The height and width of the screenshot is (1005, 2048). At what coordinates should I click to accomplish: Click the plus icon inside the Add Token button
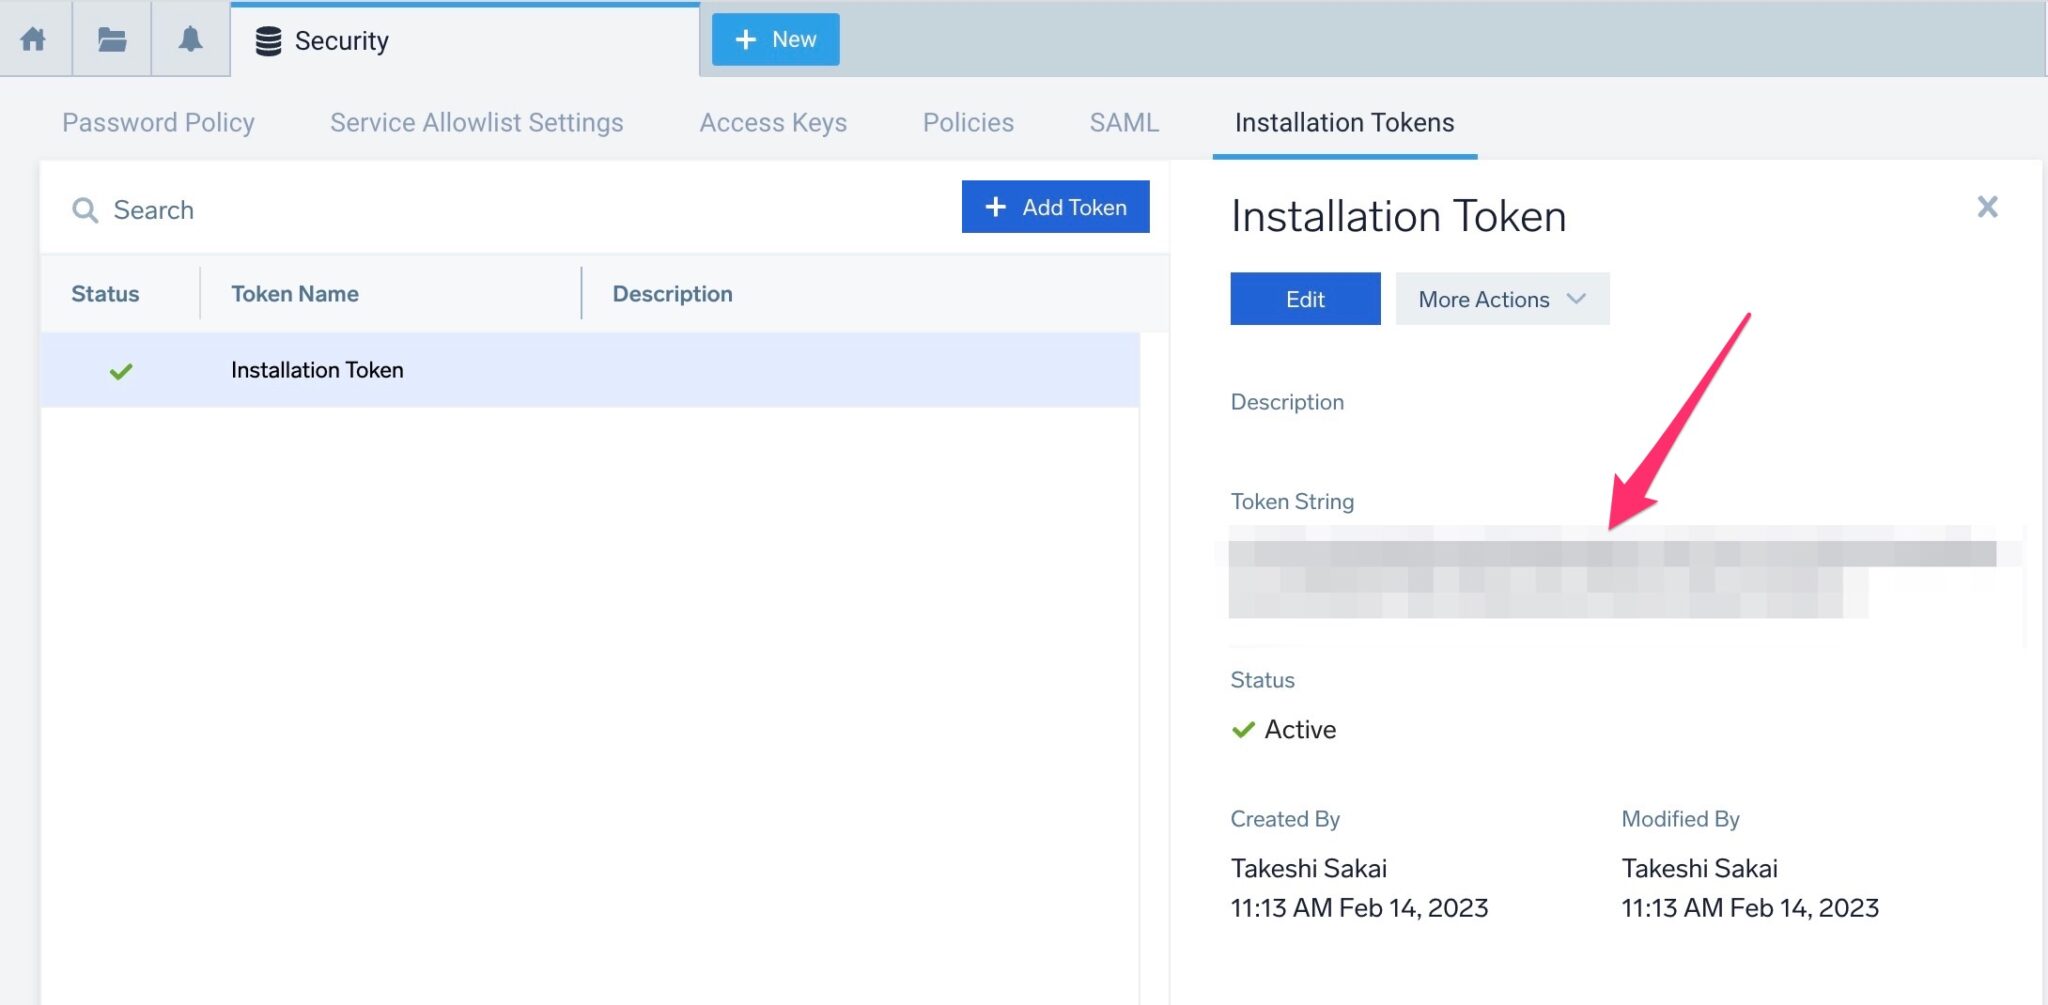(x=994, y=207)
